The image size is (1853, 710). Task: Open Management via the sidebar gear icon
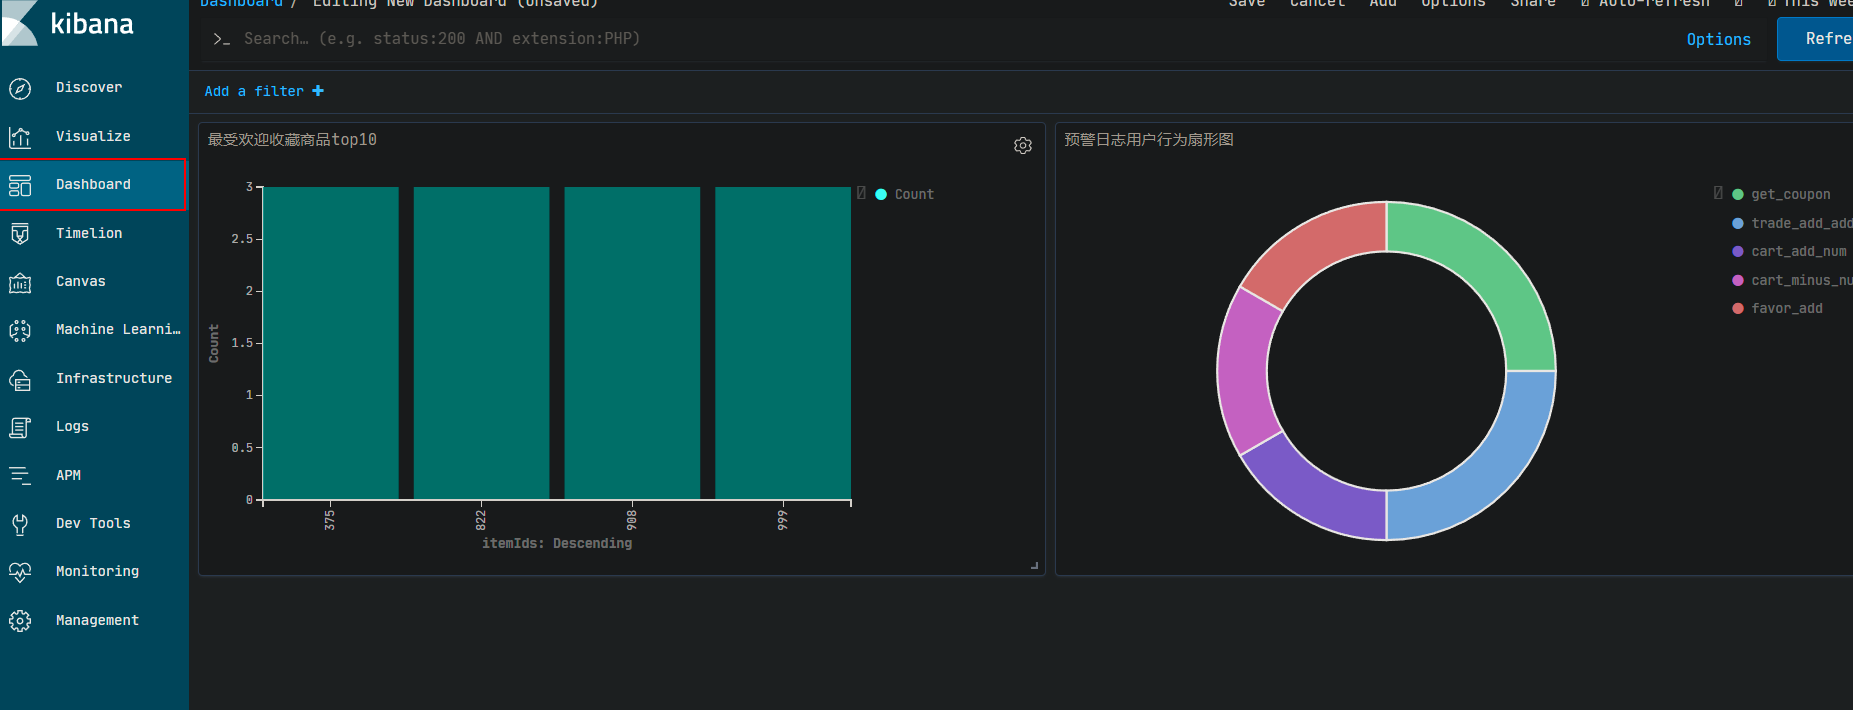coord(20,621)
